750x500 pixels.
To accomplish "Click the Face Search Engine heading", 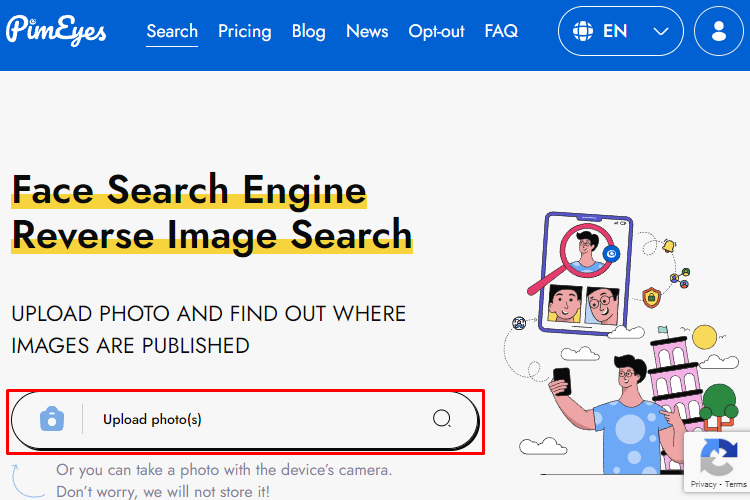I will pyautogui.click(x=189, y=190).
